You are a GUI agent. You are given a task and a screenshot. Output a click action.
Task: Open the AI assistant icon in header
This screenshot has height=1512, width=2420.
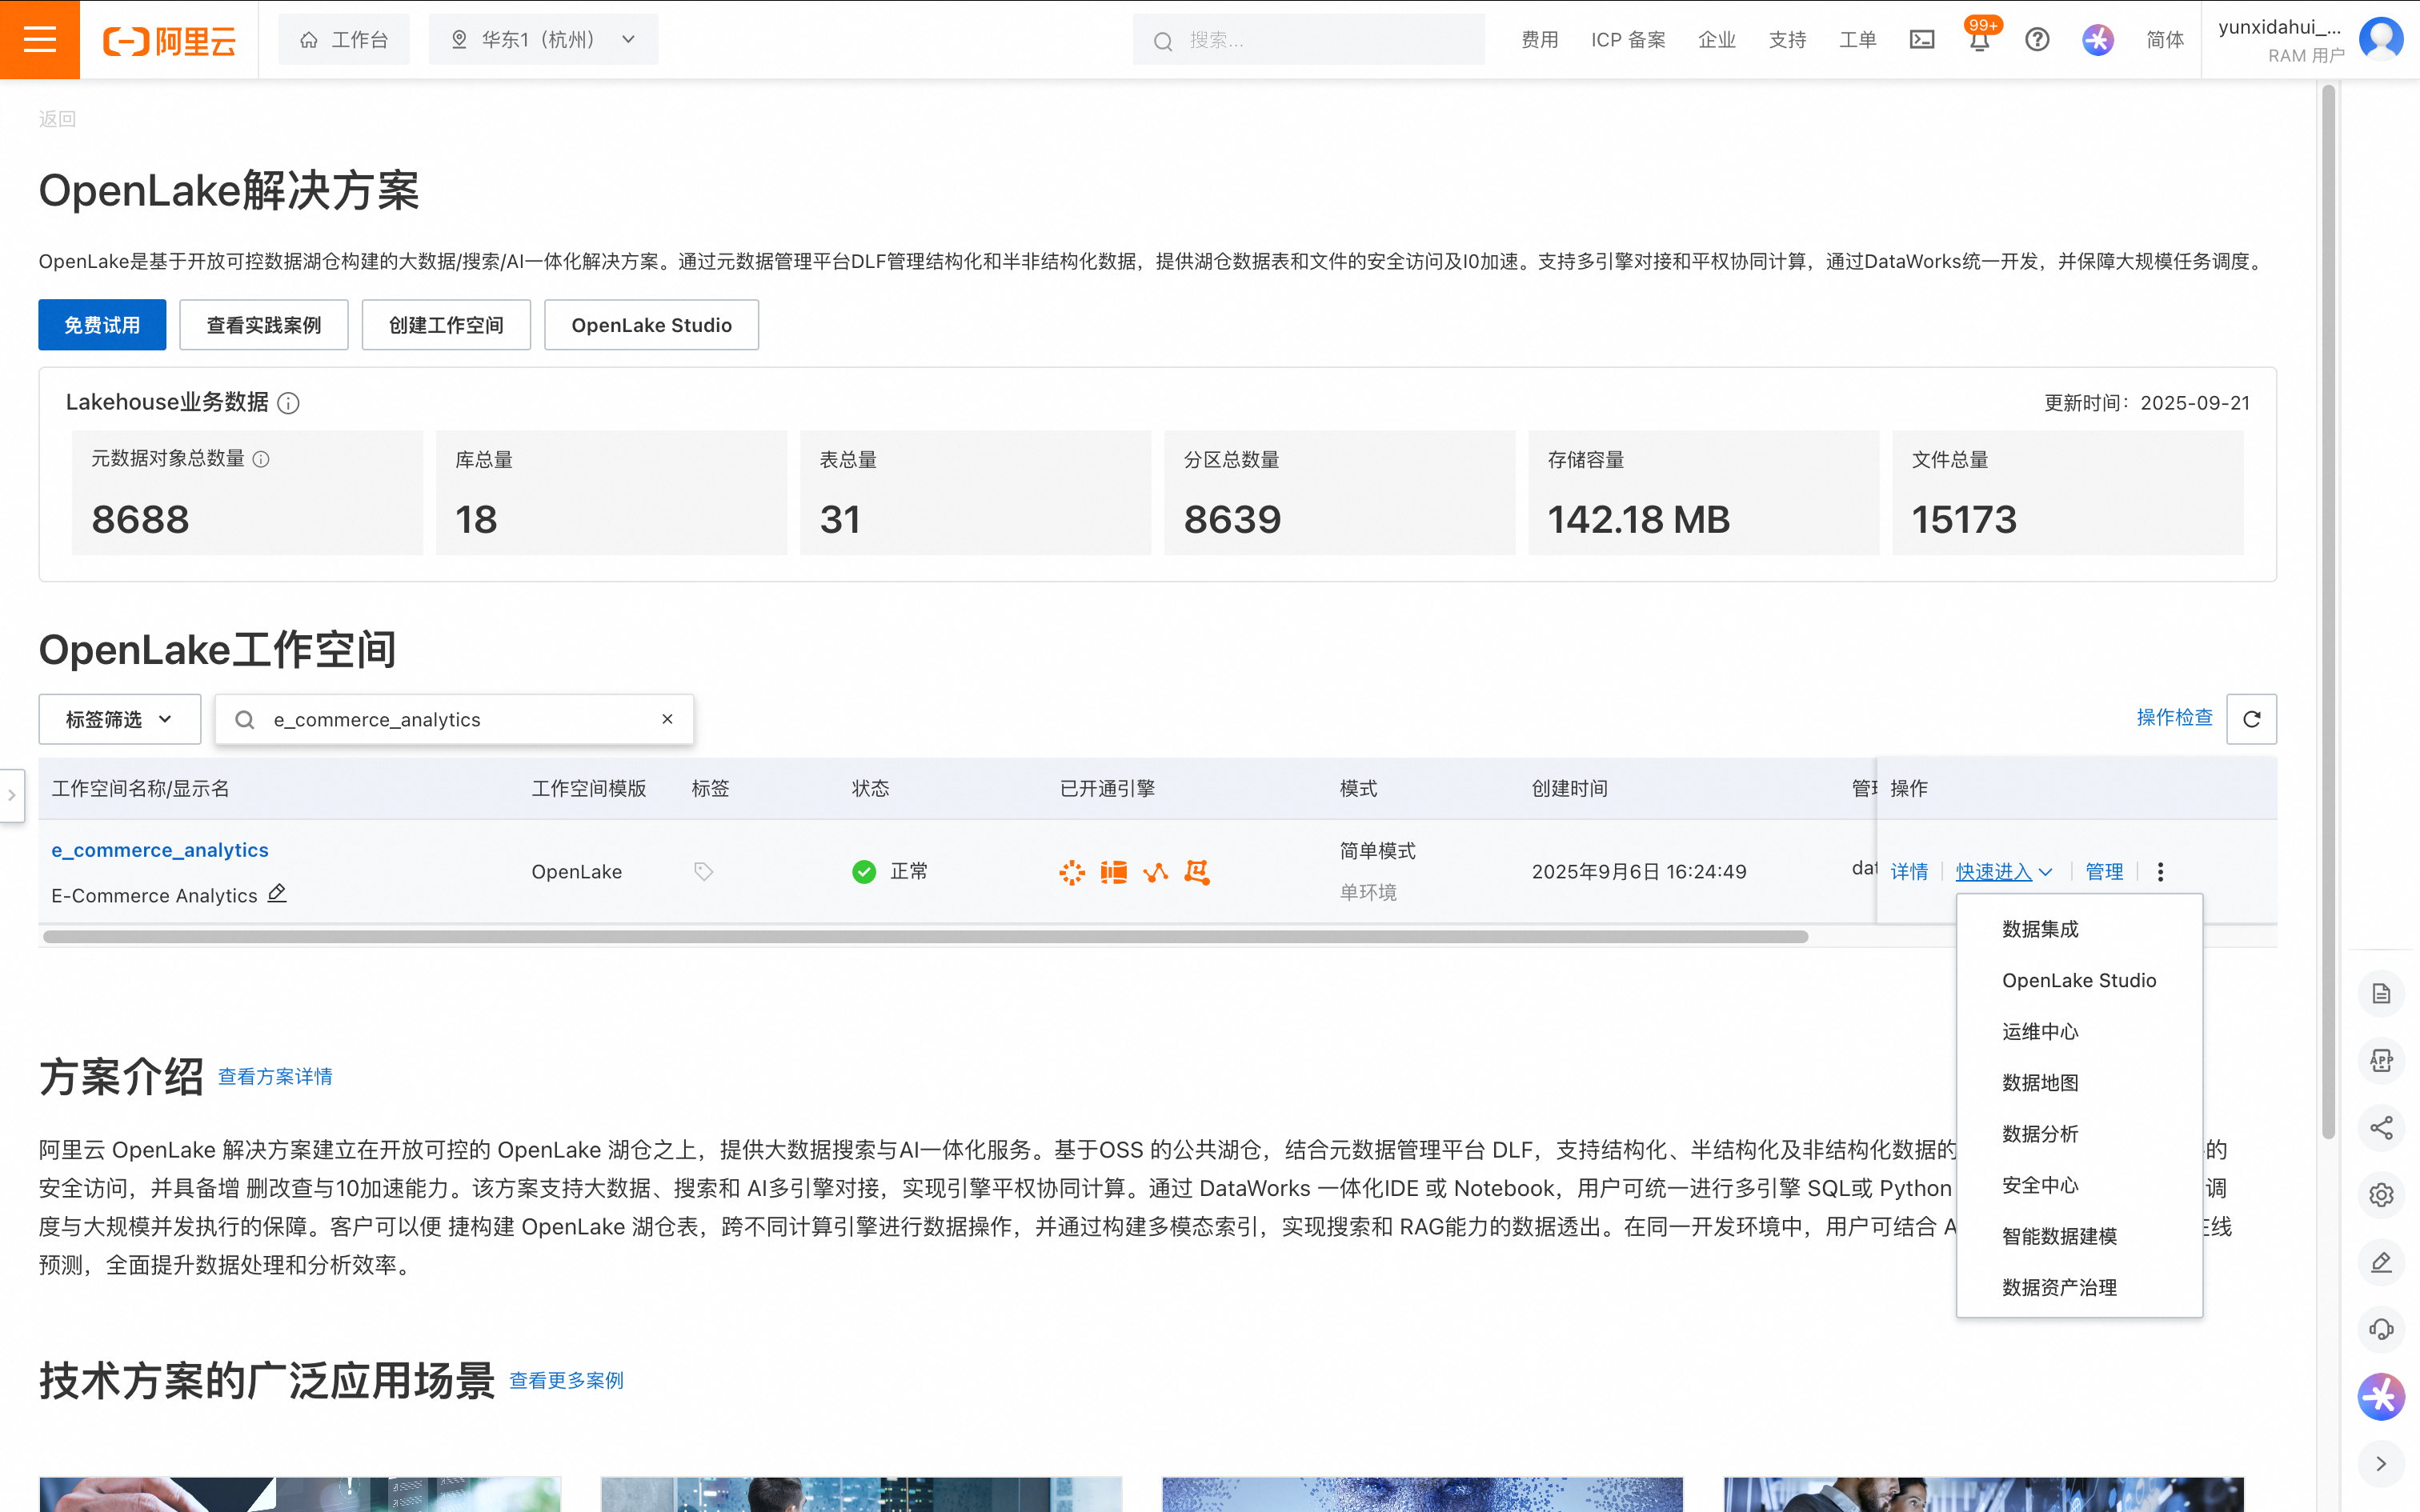2097,40
